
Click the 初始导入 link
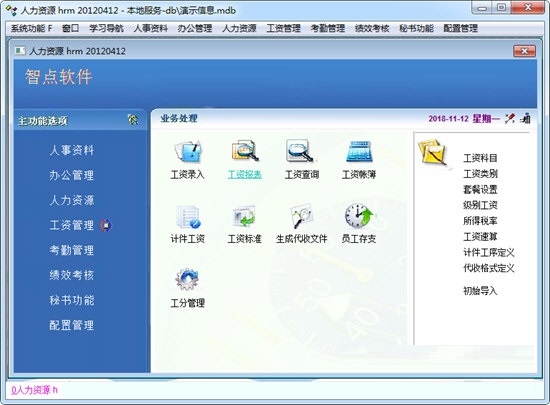tap(480, 291)
